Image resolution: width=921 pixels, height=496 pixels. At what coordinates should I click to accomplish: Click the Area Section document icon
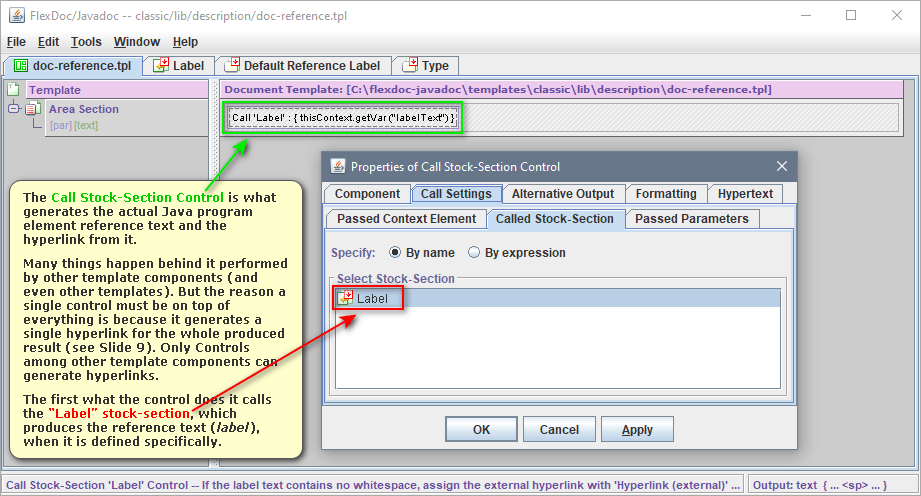point(32,109)
